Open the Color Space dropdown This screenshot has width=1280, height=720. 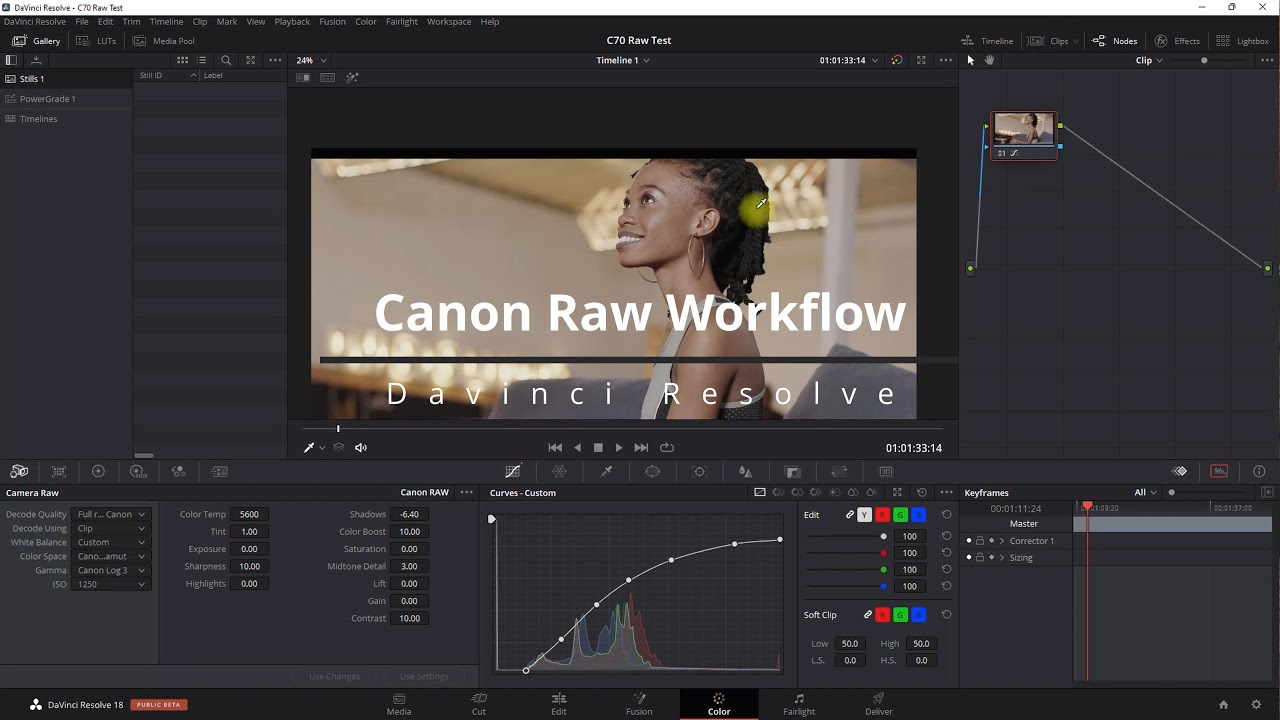click(x=110, y=556)
